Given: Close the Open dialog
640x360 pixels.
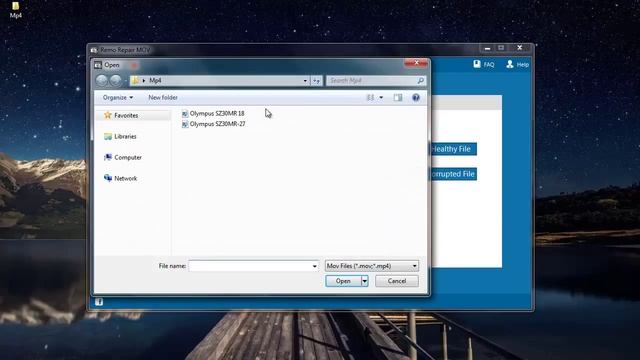Looking at the screenshot, I should (x=416, y=63).
